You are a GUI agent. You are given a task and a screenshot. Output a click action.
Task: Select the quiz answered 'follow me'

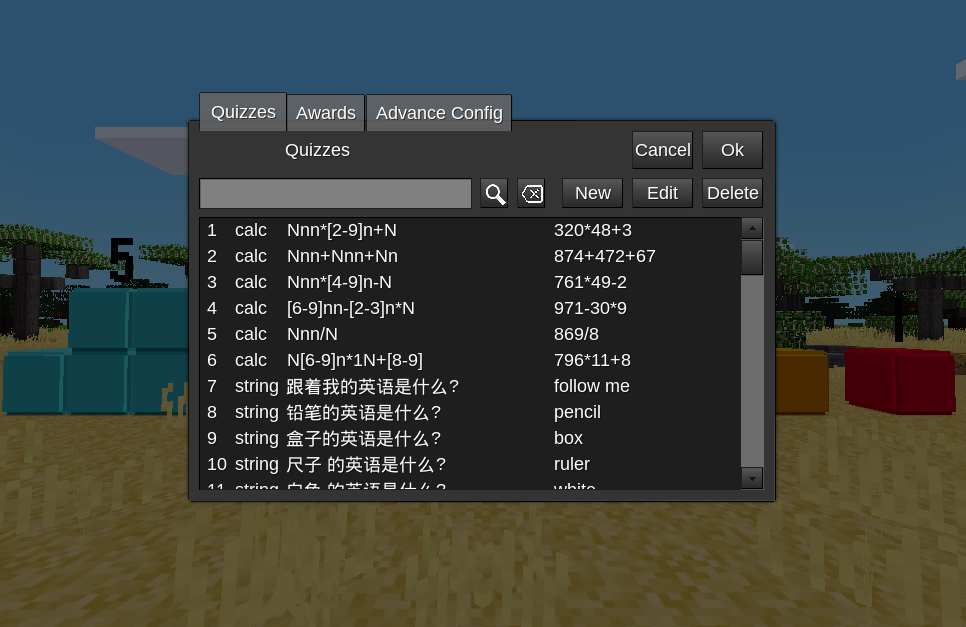click(470, 386)
